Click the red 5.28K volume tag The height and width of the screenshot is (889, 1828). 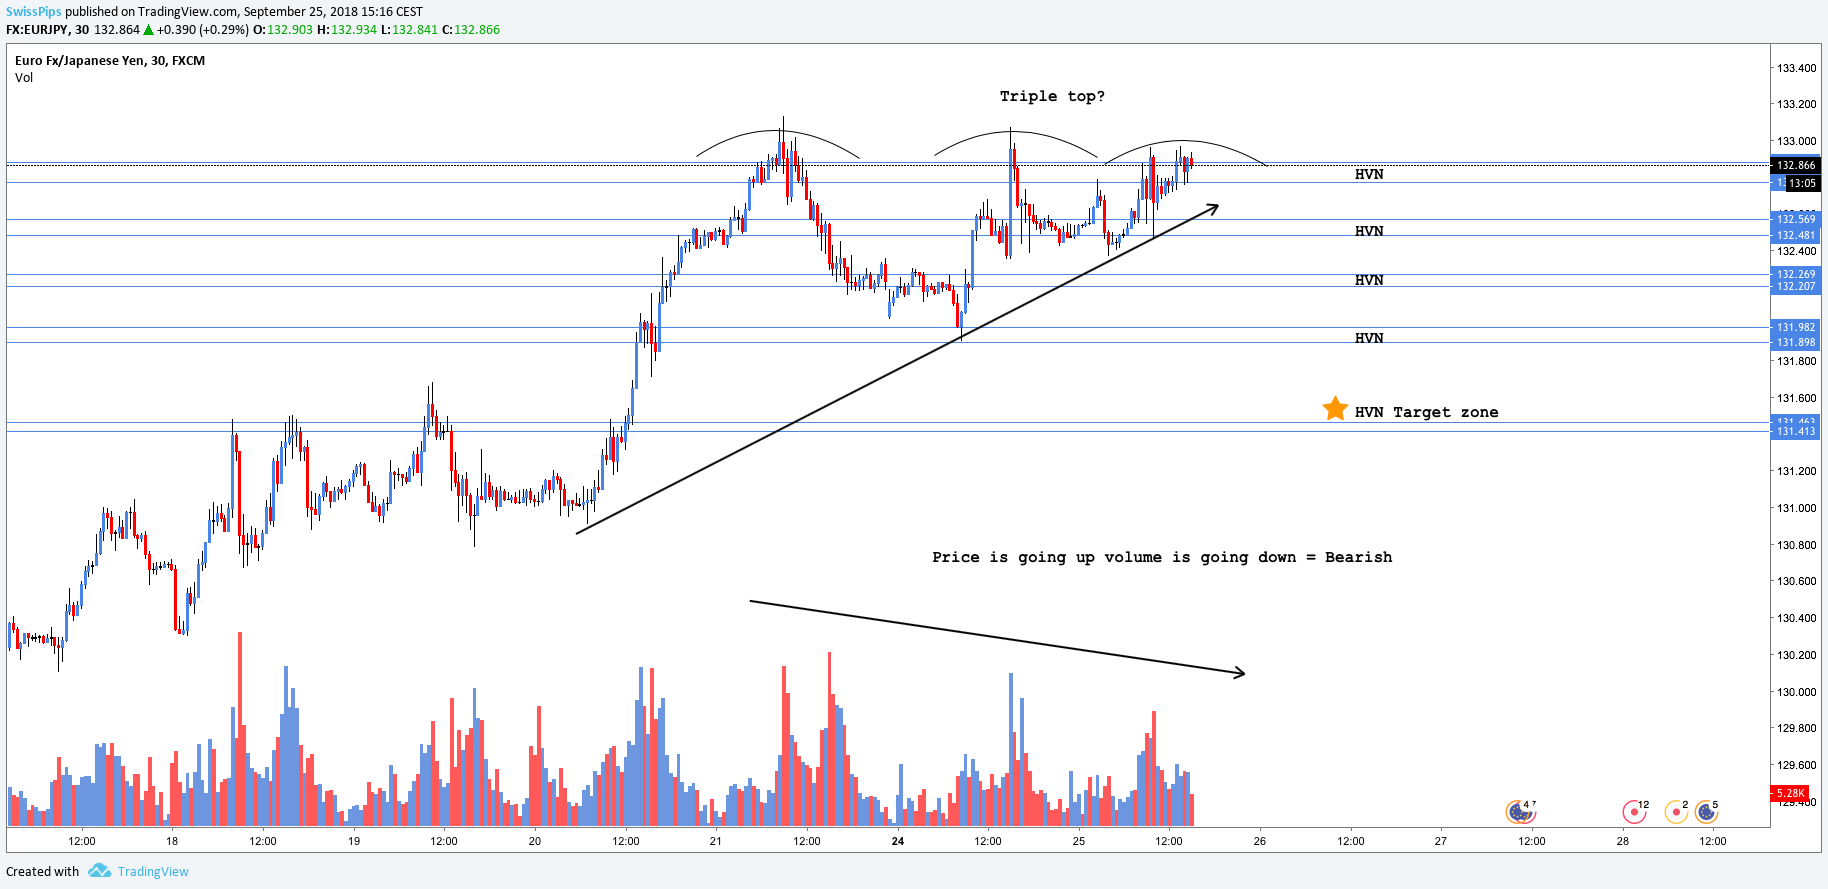tap(1790, 793)
